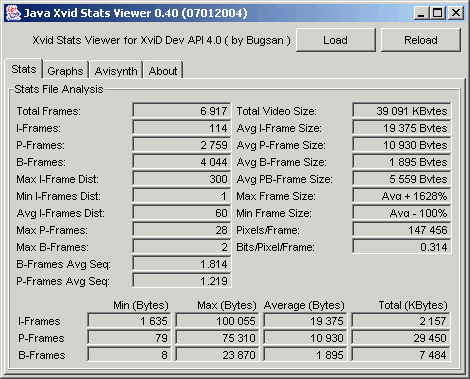Click the Avg B-Frame Size field 1 895 Bytes
Screen dimensions: 470x379
click(402, 162)
